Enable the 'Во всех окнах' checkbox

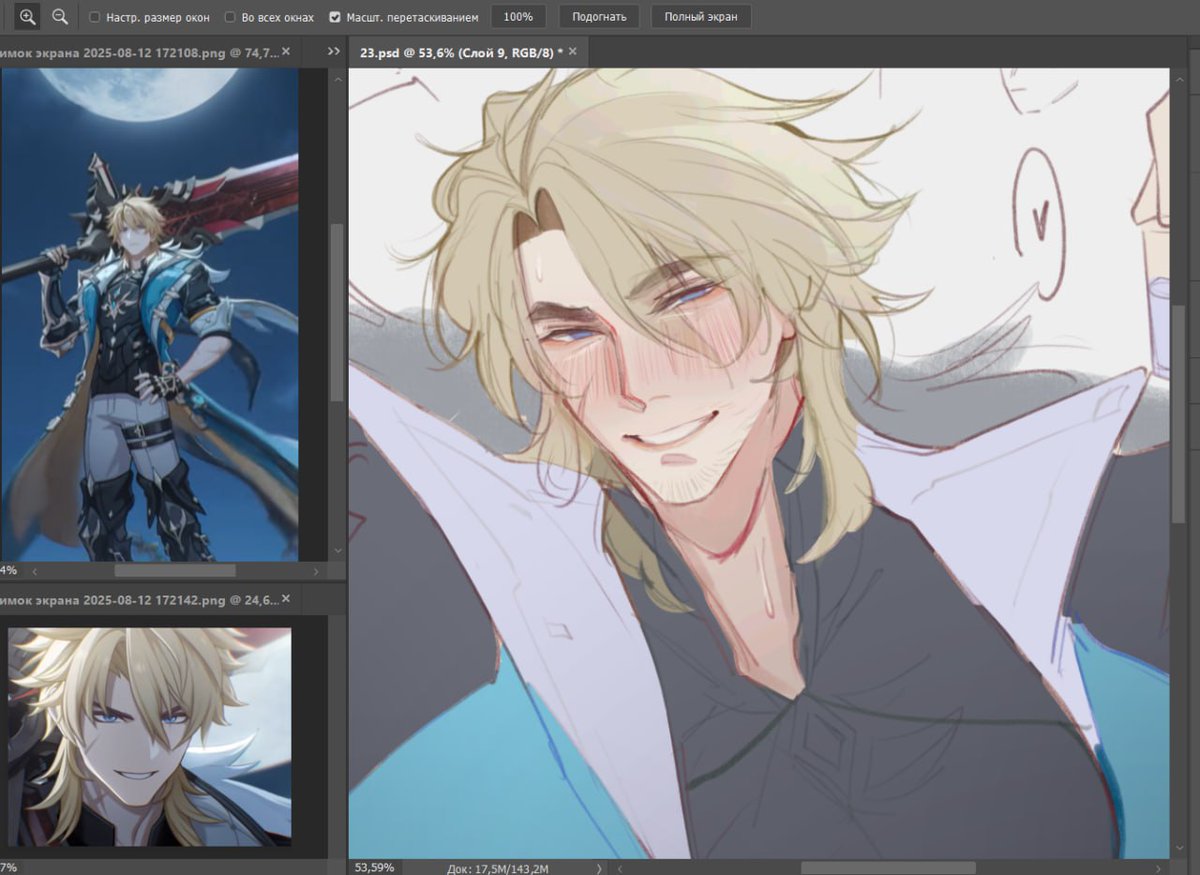[230, 17]
